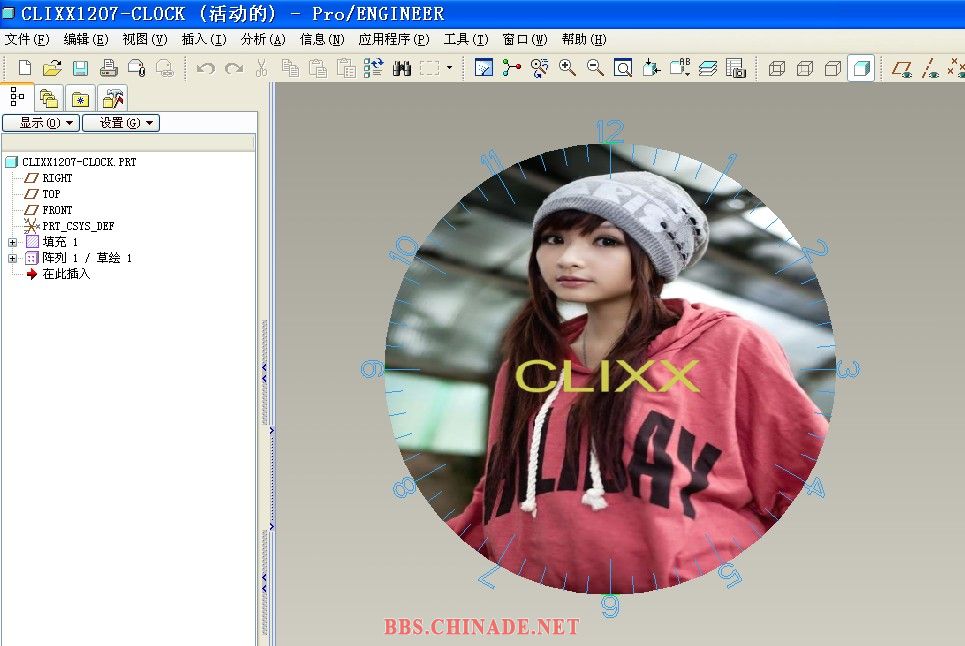Select the FRONT datum plane in tree

point(57,210)
